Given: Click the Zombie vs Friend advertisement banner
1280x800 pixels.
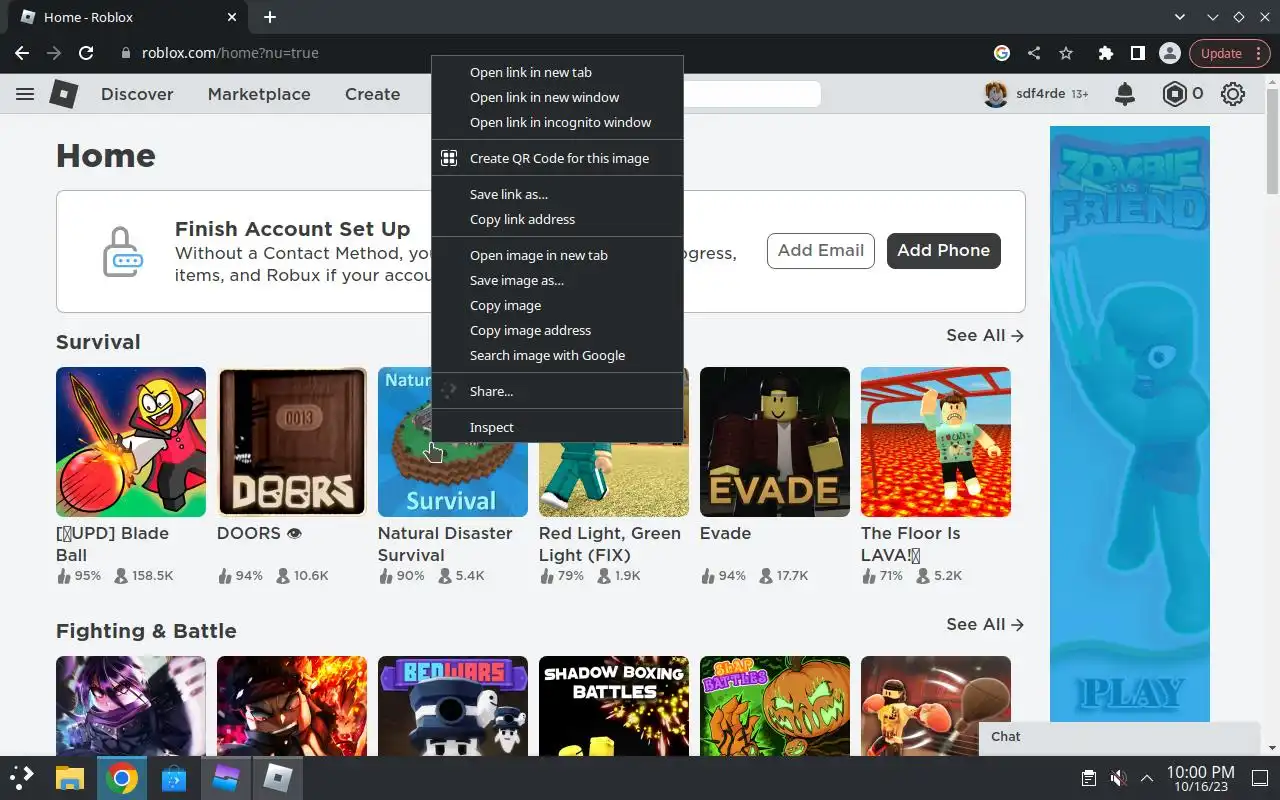Looking at the screenshot, I should coord(1130,424).
